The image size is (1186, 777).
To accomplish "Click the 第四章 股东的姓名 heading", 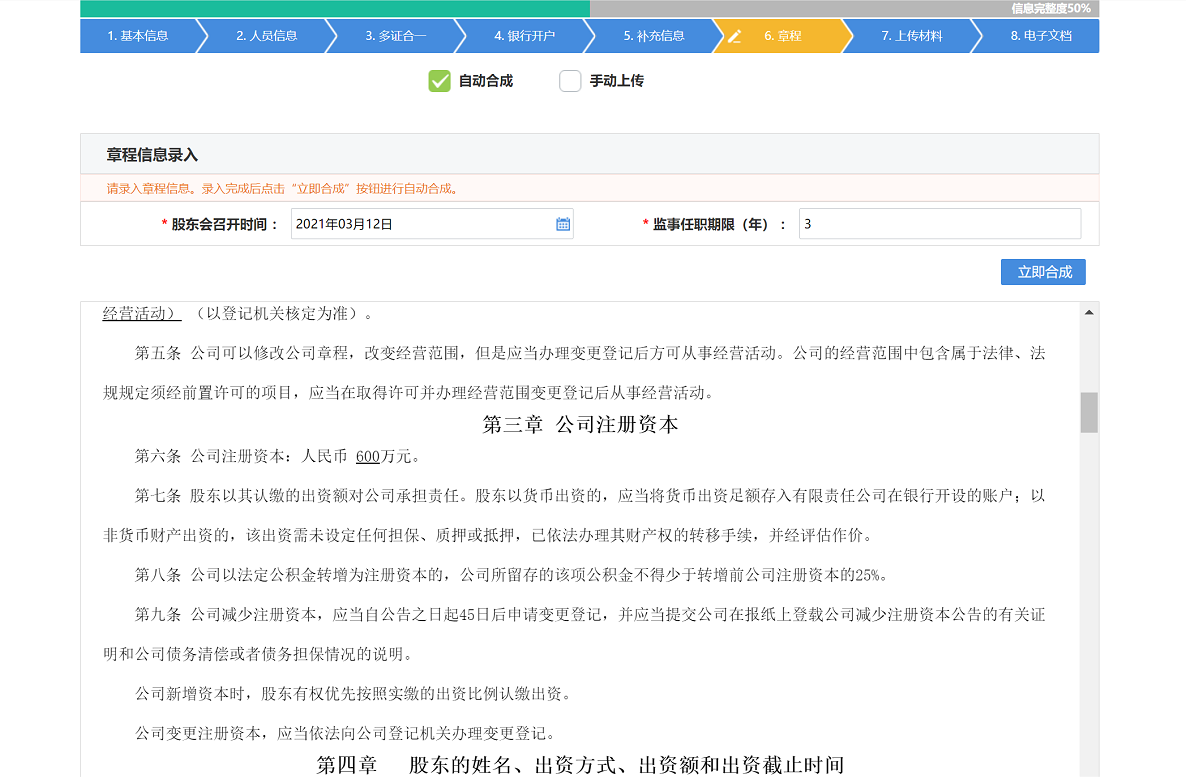I will click(x=580, y=765).
